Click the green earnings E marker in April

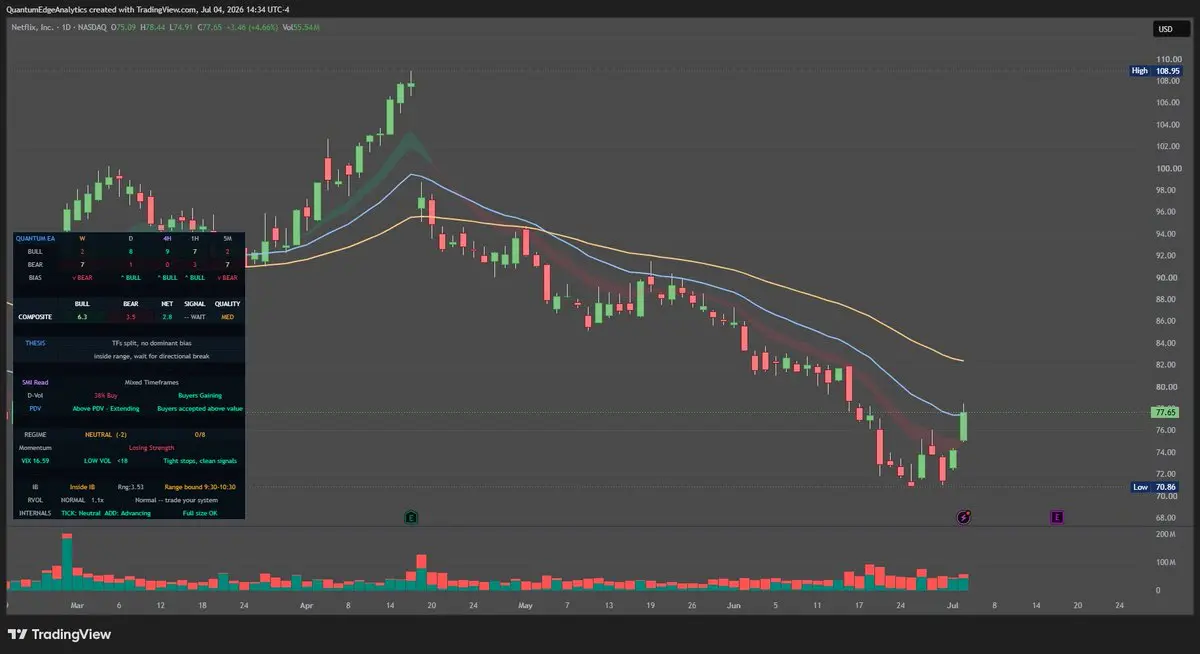pos(411,517)
